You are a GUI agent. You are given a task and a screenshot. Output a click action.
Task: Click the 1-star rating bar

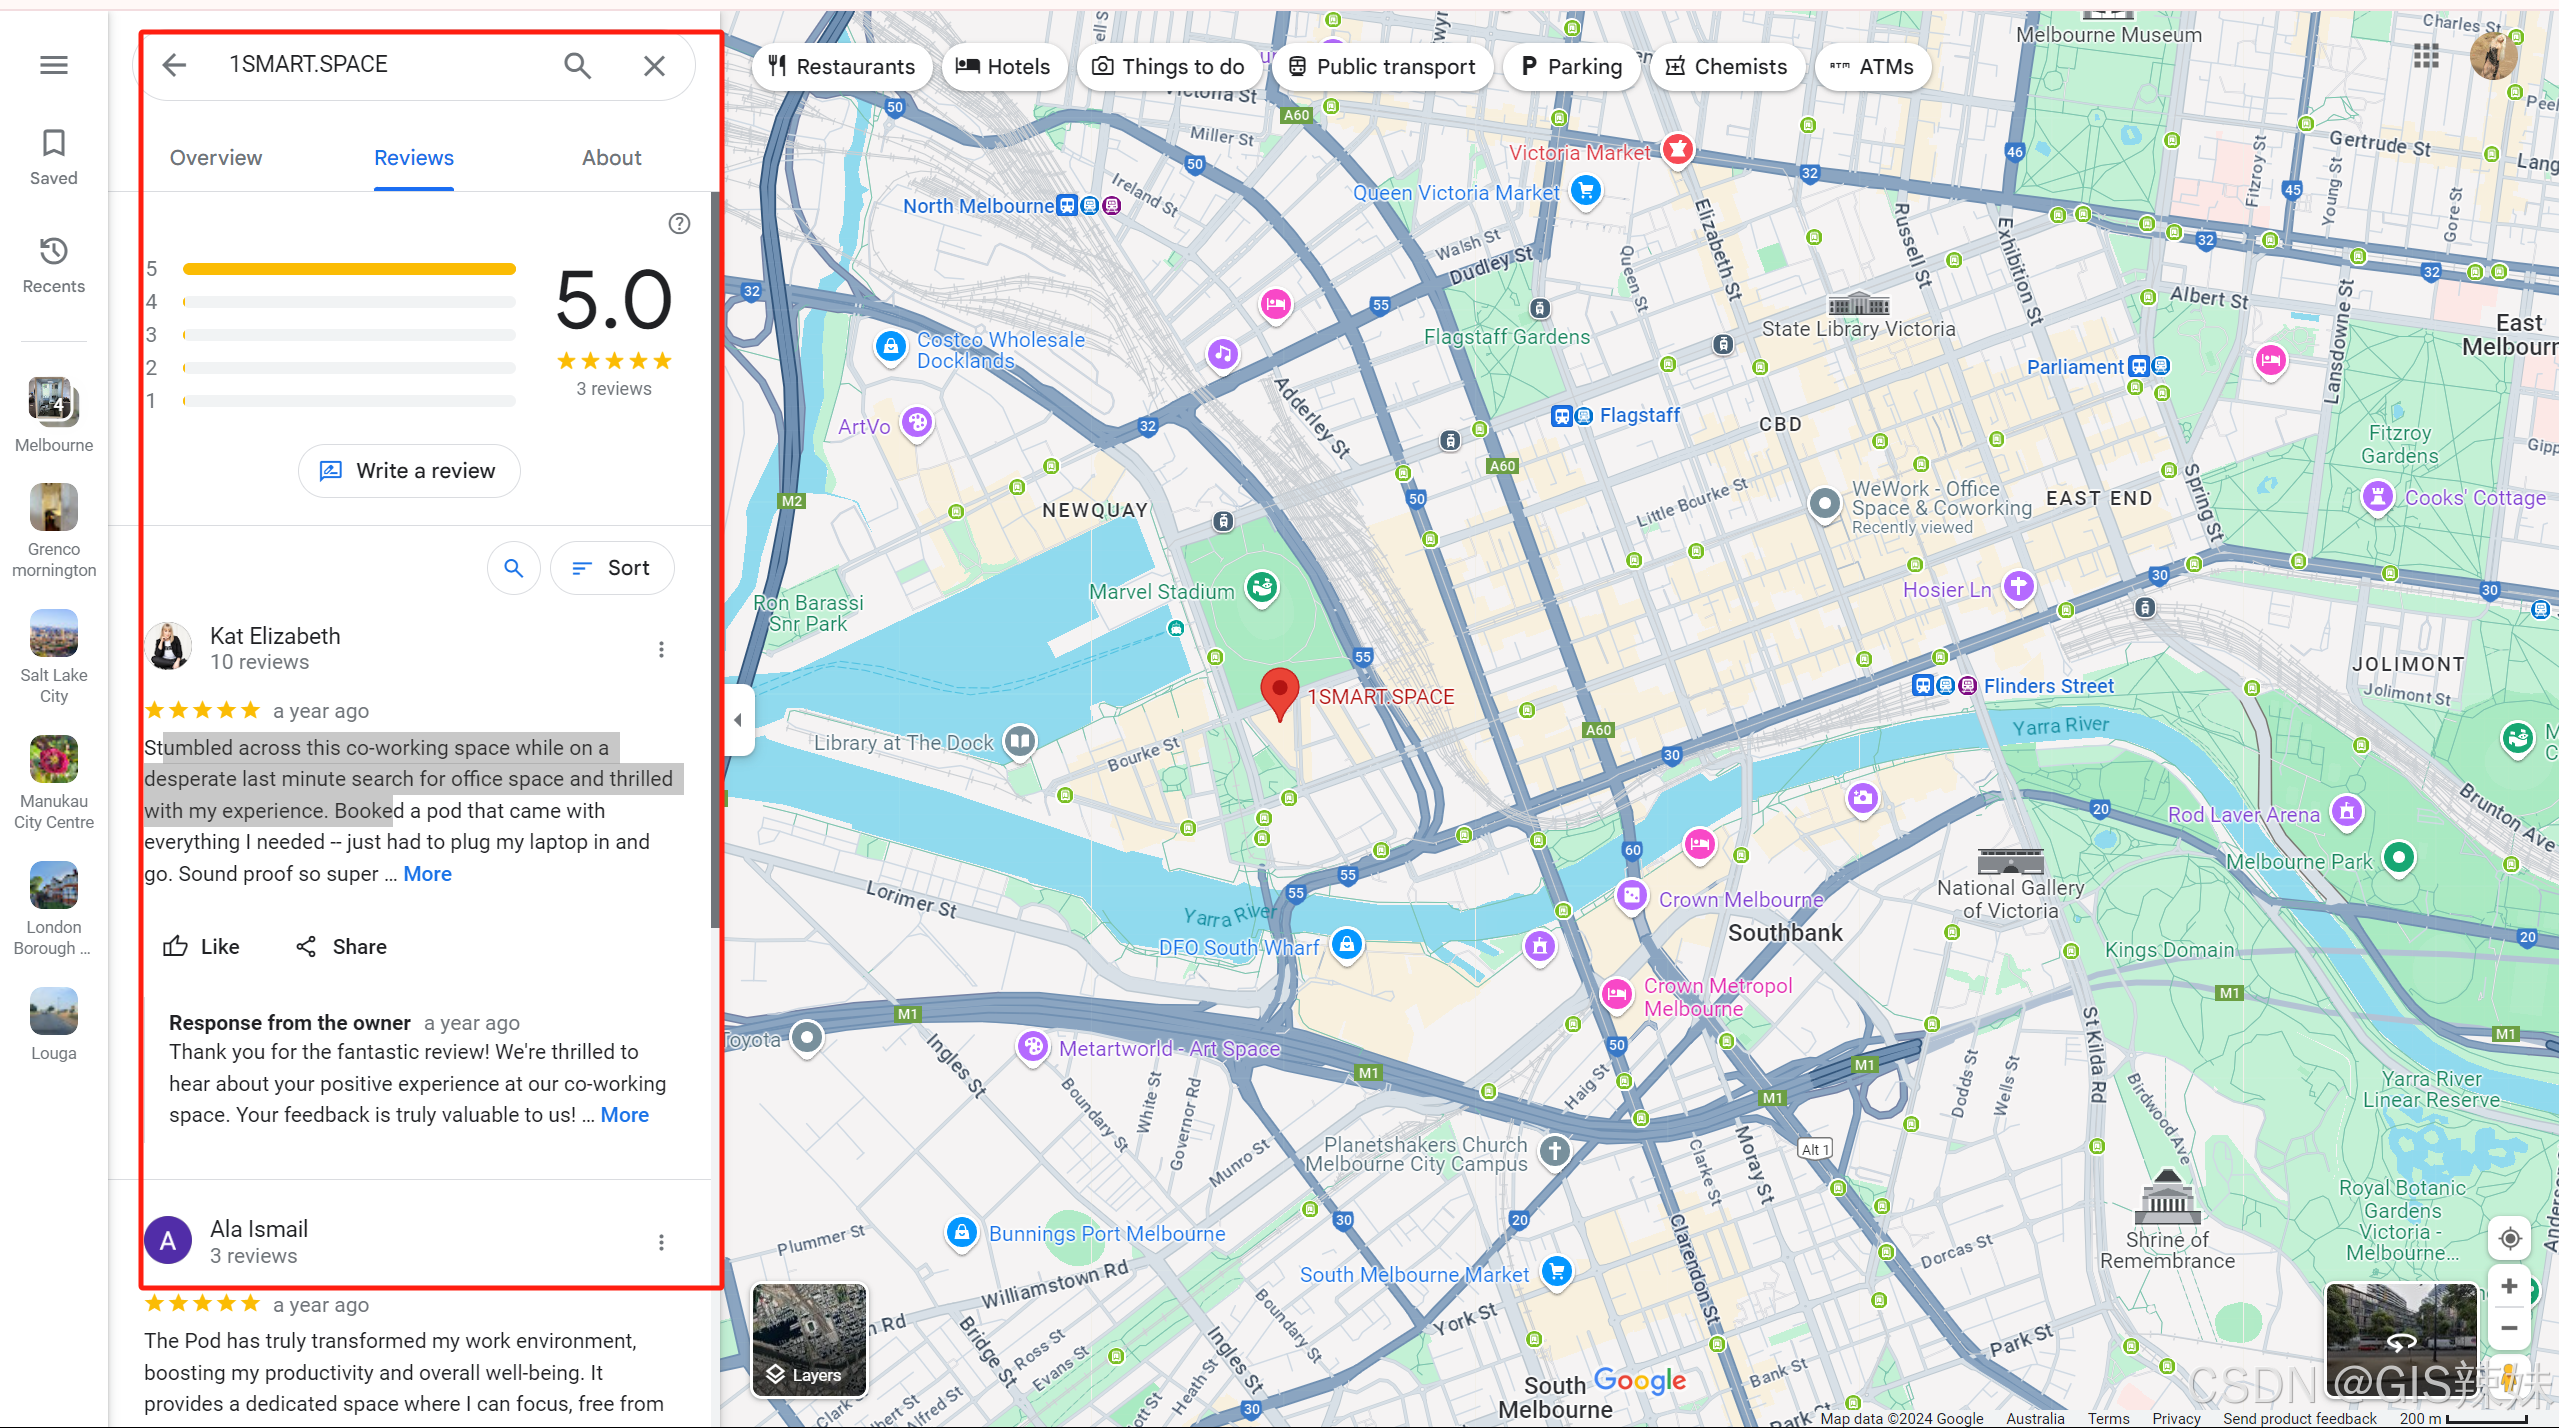349,401
